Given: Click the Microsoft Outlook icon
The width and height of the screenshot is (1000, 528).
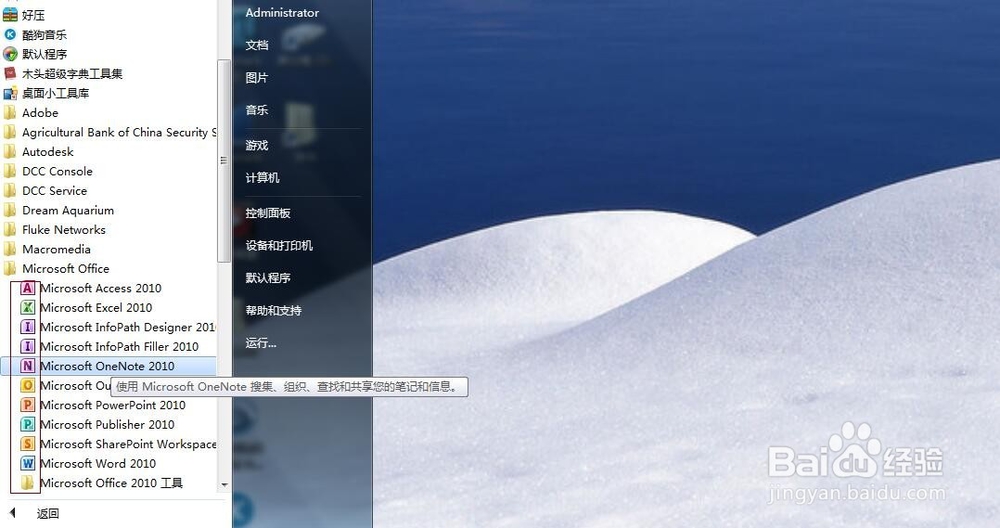Looking at the screenshot, I should pyautogui.click(x=27, y=385).
